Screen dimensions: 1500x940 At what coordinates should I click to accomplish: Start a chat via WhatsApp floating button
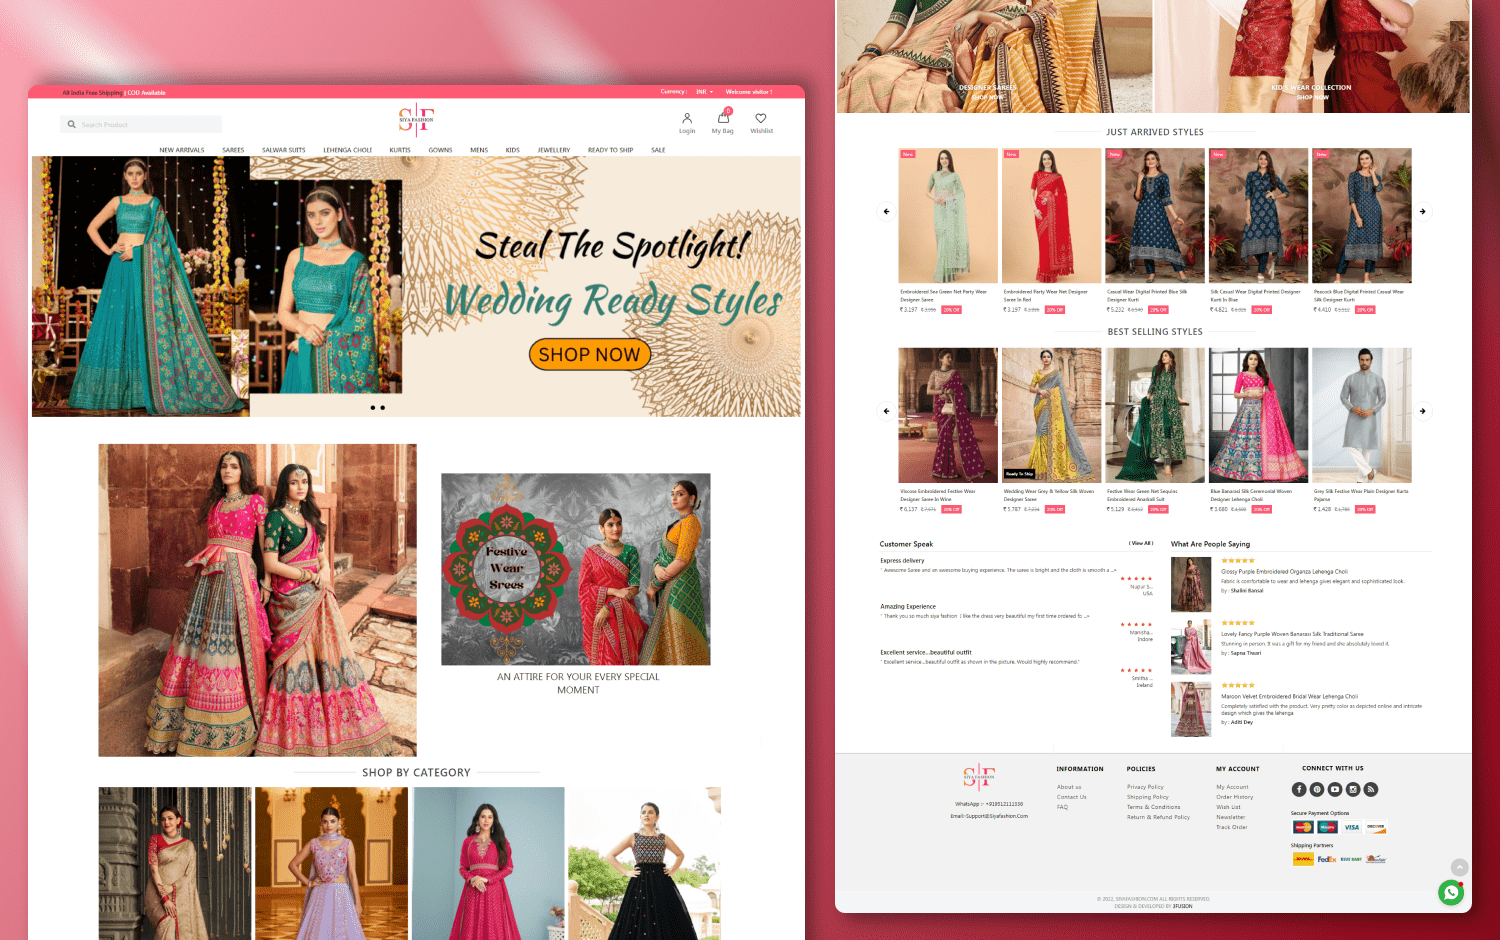pyautogui.click(x=1451, y=892)
